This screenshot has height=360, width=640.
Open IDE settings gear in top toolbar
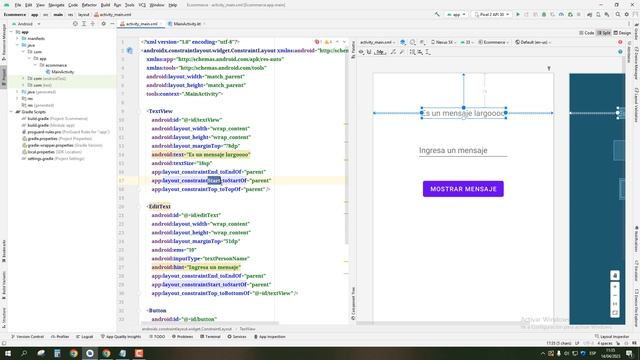(627, 14)
